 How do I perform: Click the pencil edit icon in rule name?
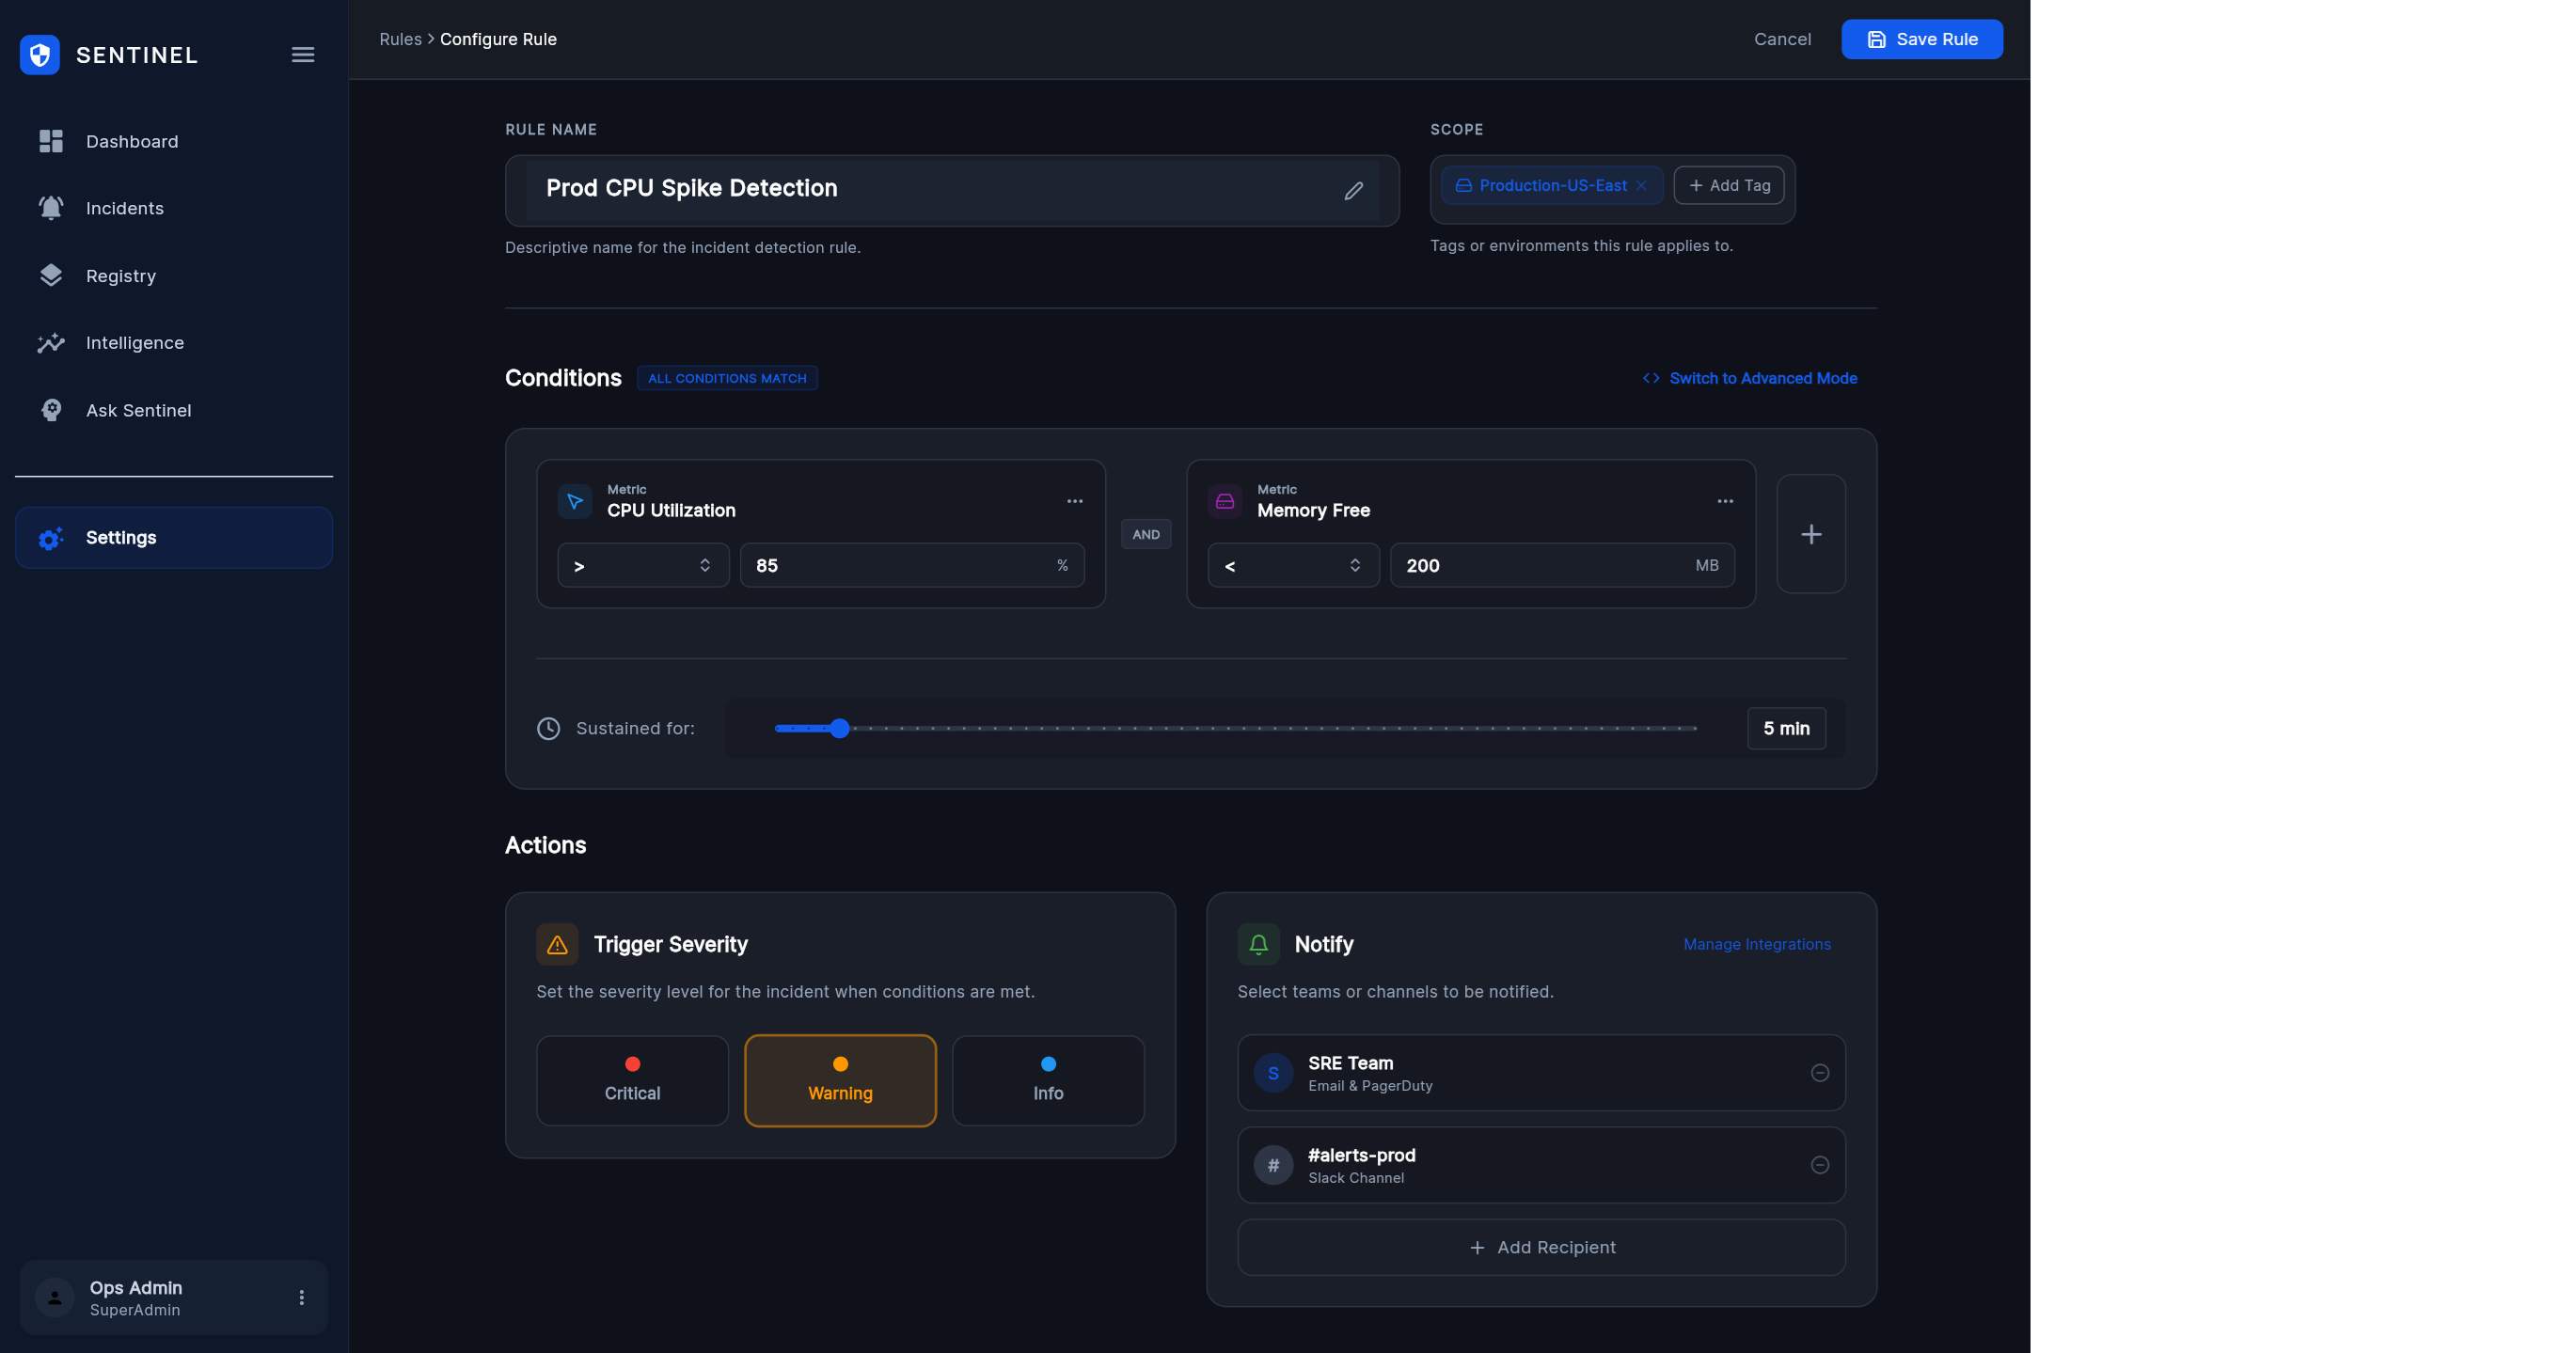[1353, 190]
